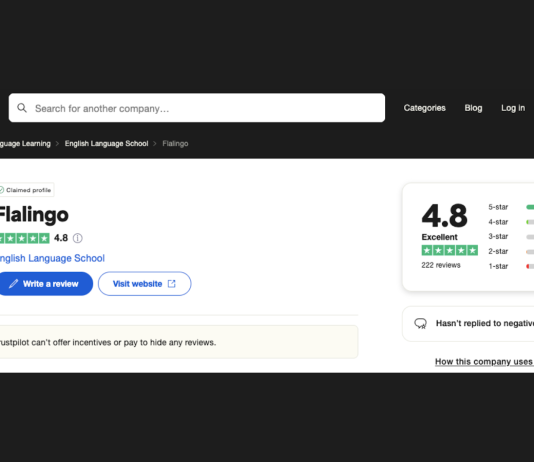The image size is (534, 462).
Task: Filter reviews by 4-star row
Action: [x=511, y=222]
